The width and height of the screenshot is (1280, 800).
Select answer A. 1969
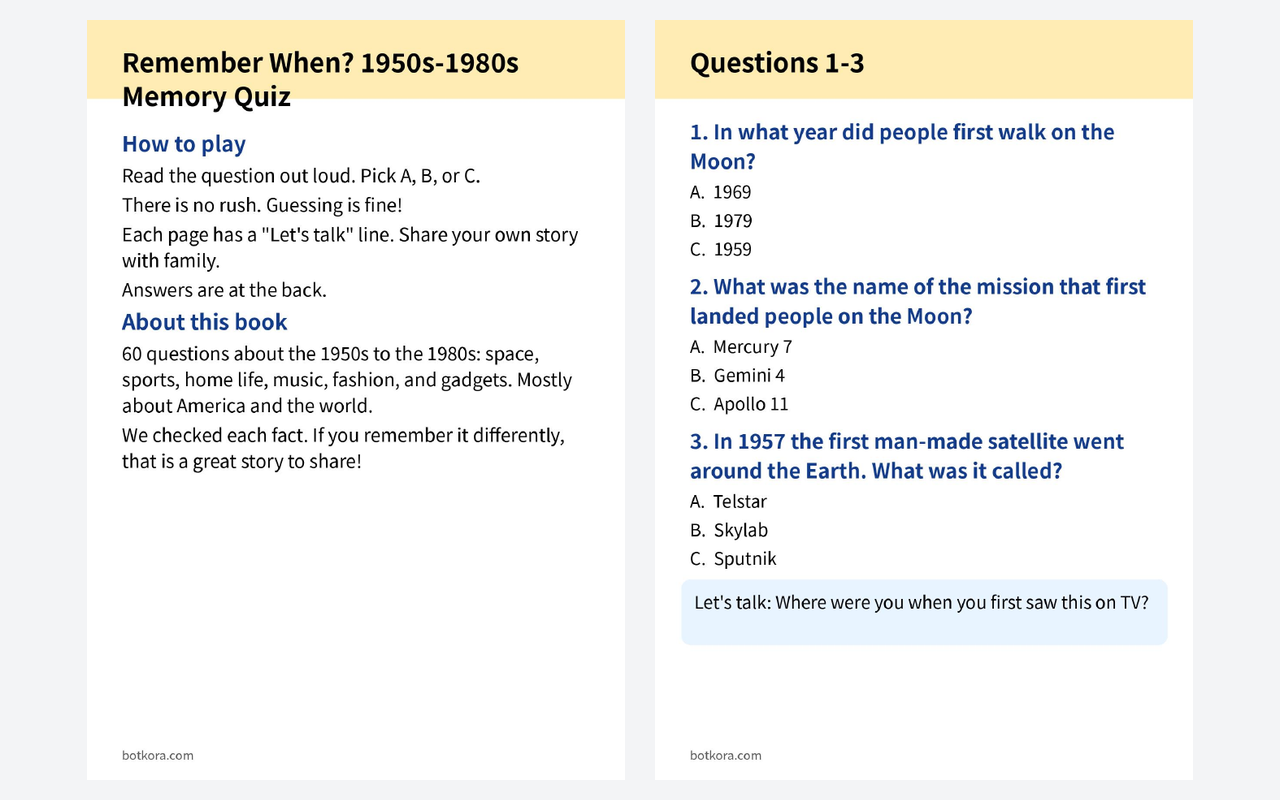tap(720, 192)
